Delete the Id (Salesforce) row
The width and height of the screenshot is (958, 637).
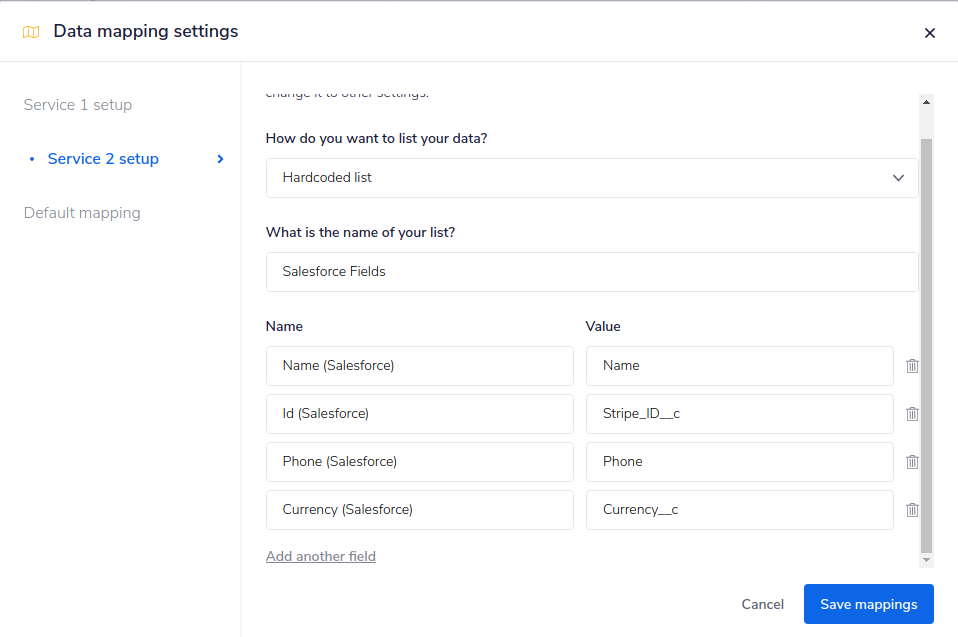pos(912,414)
